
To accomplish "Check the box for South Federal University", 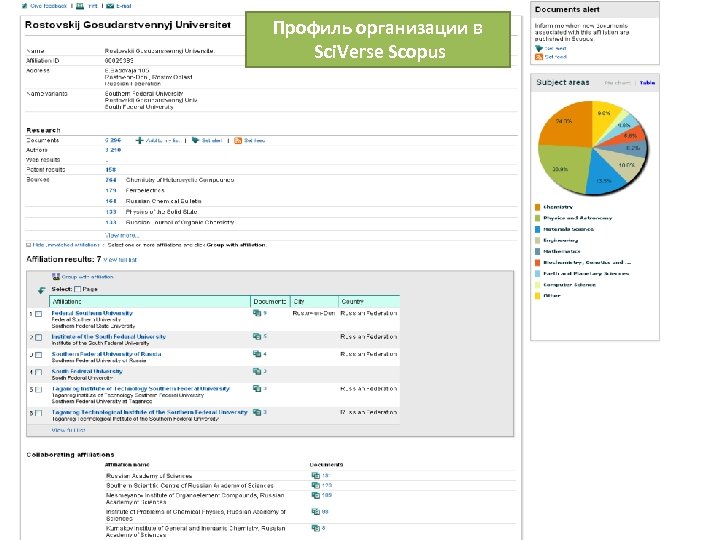I will click(x=39, y=372).
